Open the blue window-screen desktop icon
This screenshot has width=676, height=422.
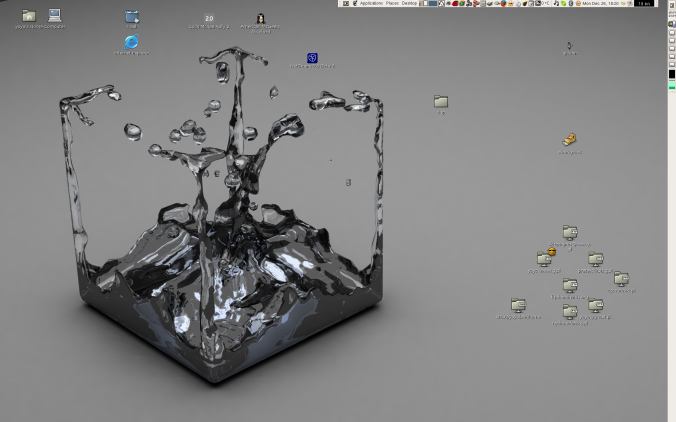[x=132, y=17]
